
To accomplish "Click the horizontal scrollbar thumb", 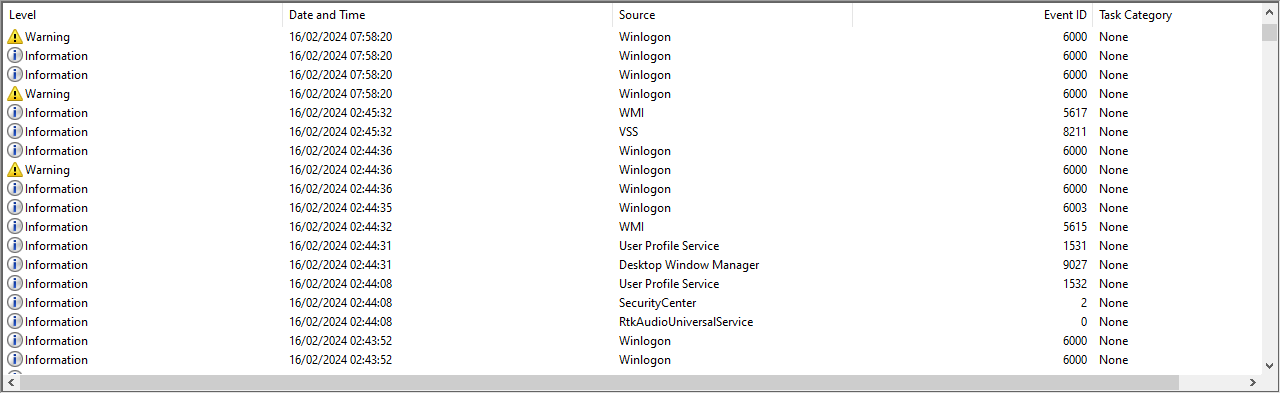I will (x=599, y=383).
